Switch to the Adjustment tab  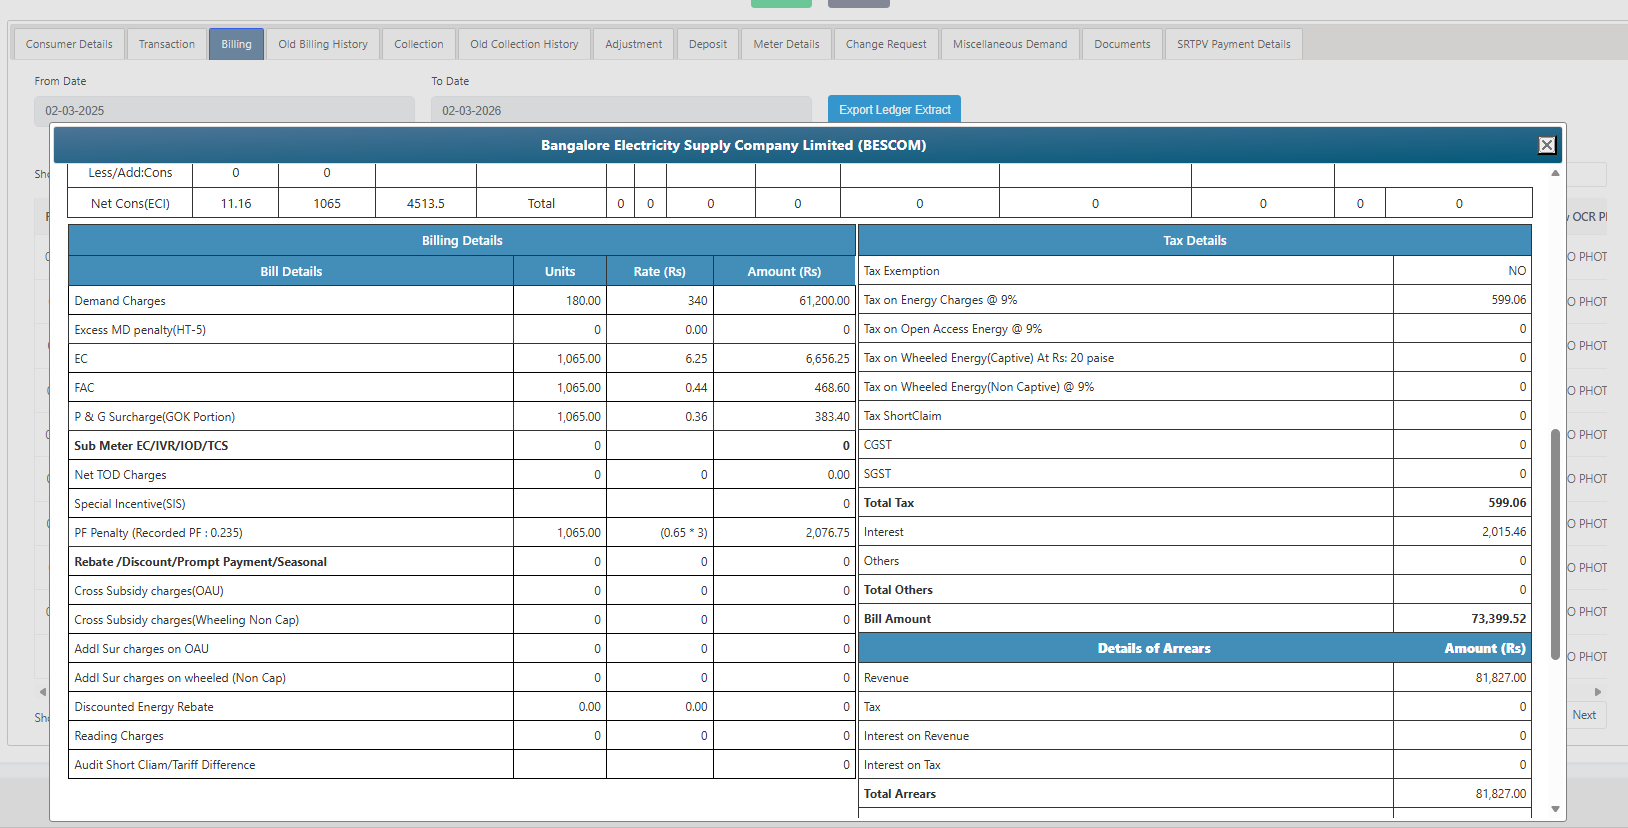pyautogui.click(x=633, y=44)
